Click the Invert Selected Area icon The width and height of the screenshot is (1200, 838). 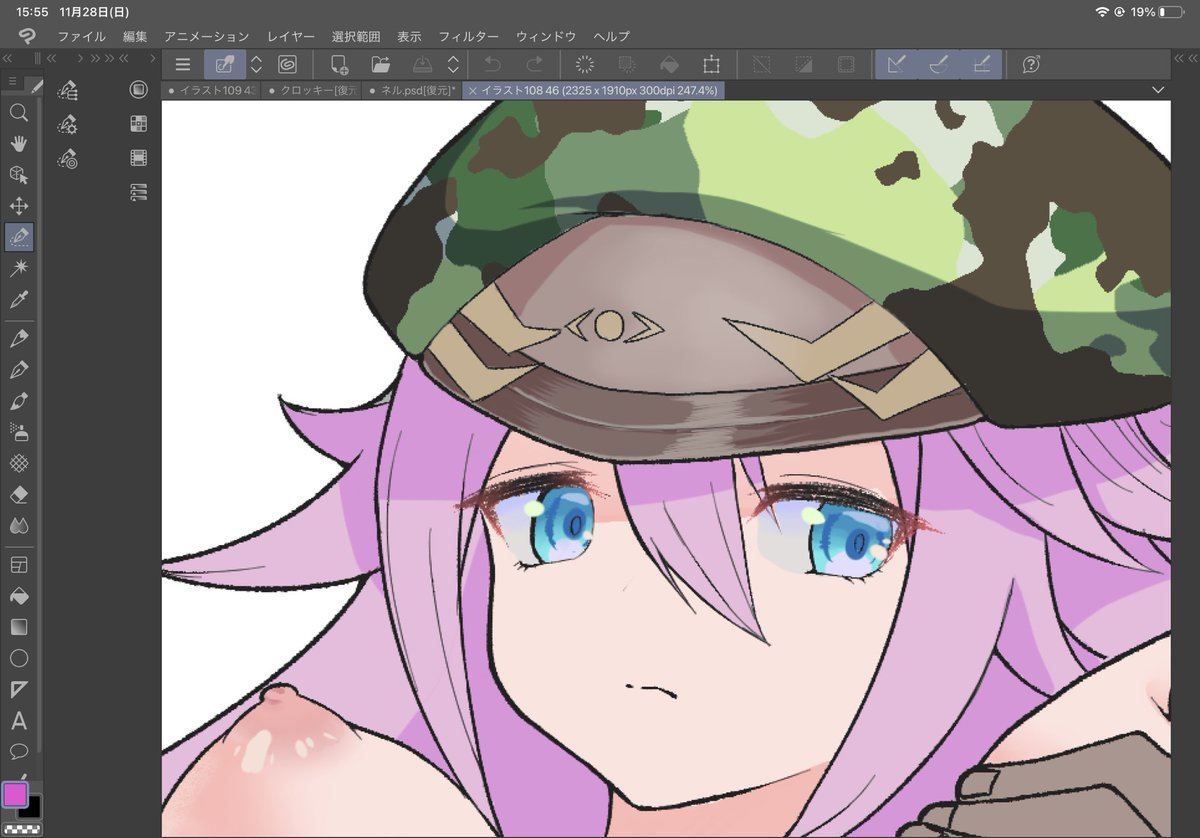[x=804, y=65]
